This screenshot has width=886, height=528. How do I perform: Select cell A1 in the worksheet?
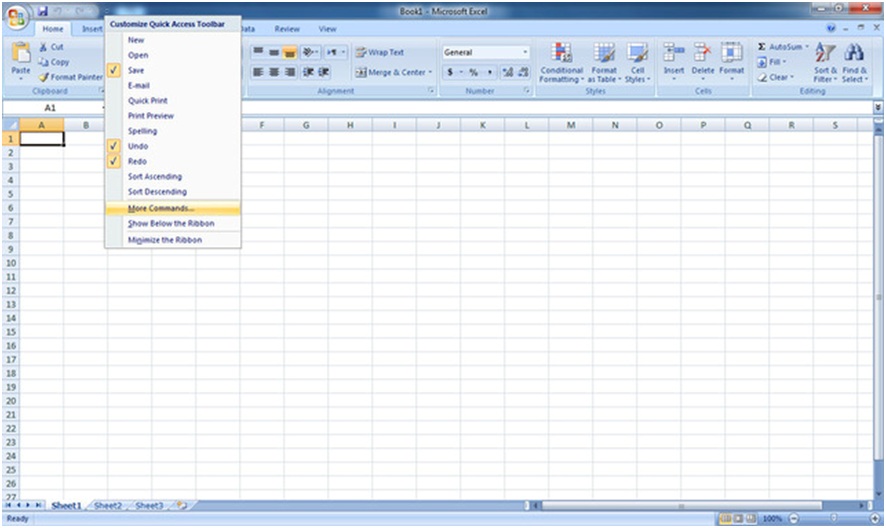(x=42, y=139)
